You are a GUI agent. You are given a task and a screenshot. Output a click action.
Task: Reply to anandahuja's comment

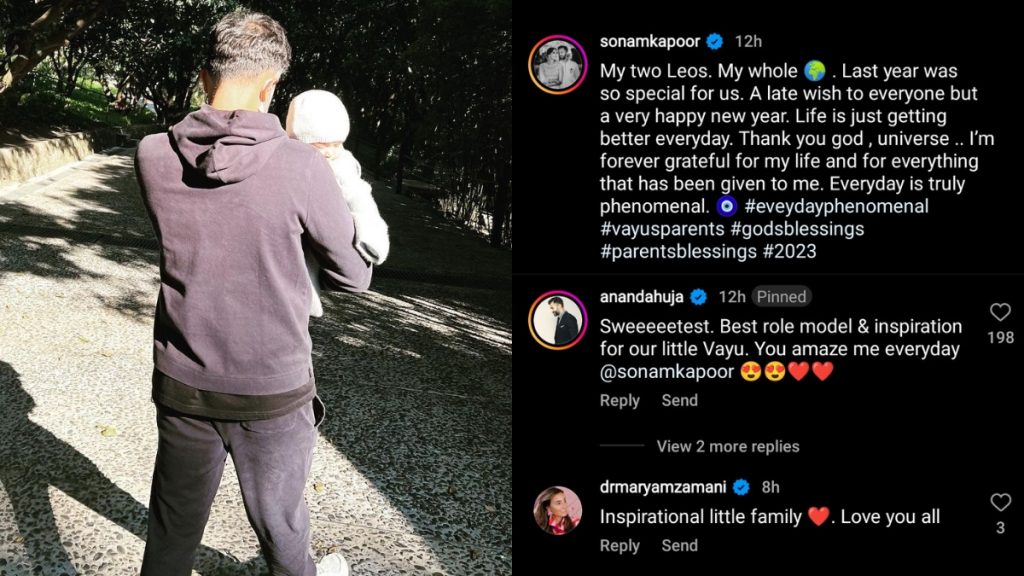coord(620,400)
